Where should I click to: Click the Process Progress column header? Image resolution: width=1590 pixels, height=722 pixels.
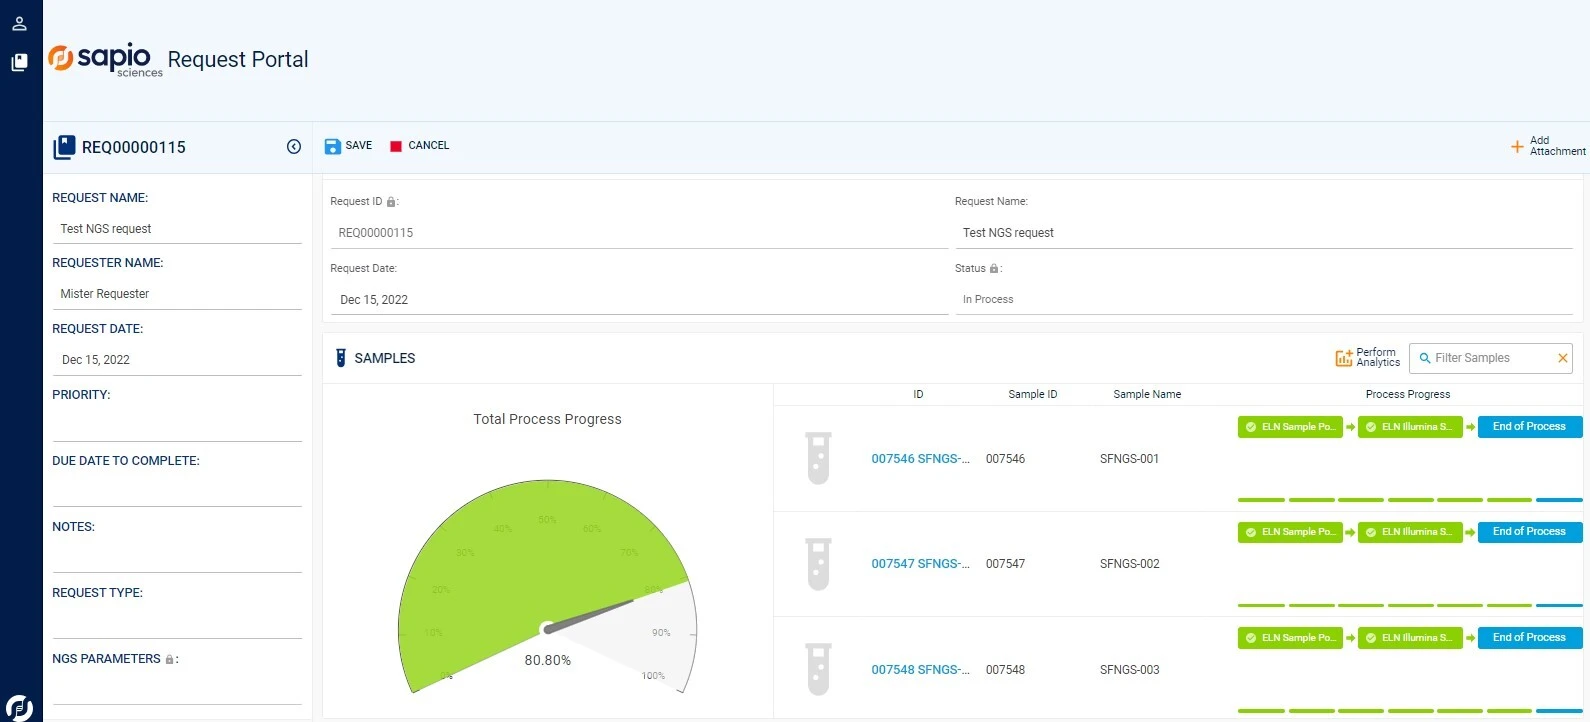click(1408, 395)
